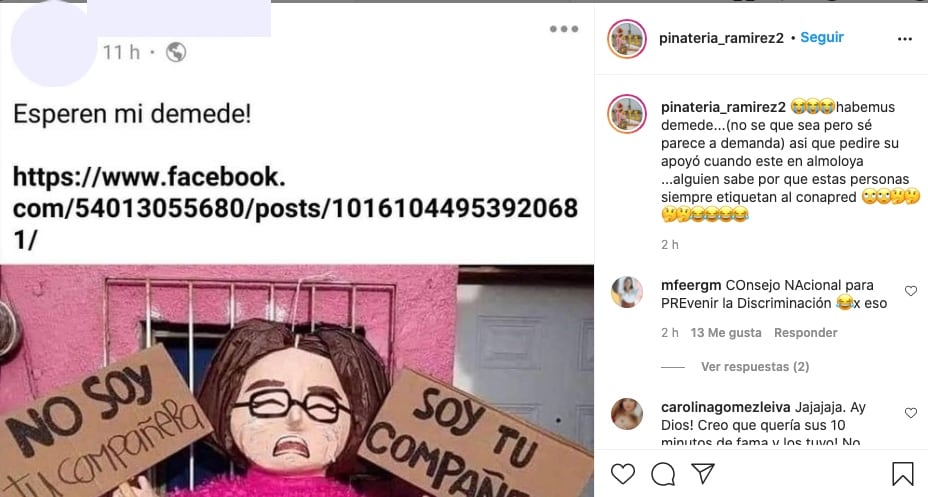
Task: Save post with bookmark icon
Action: point(903,473)
